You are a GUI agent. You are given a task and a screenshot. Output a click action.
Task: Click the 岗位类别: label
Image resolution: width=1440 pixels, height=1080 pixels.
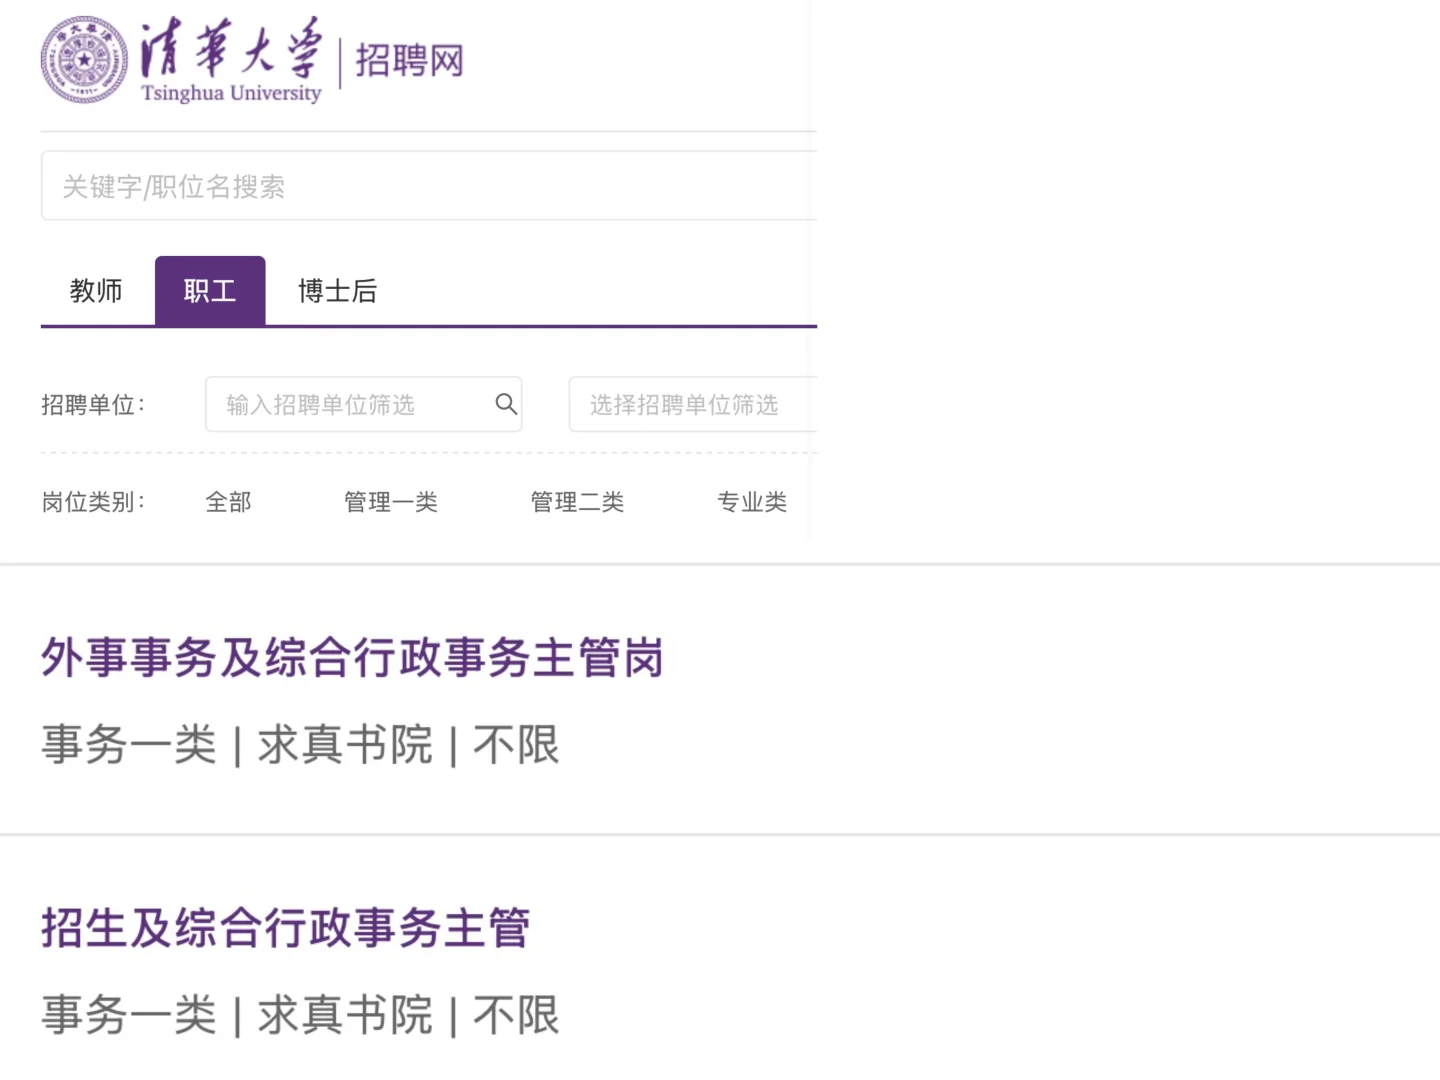pyautogui.click(x=93, y=502)
